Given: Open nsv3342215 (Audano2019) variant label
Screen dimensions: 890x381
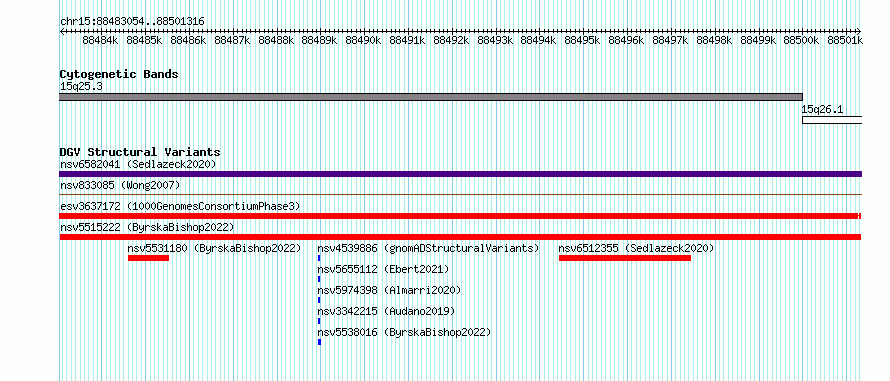Looking at the screenshot, I should pos(387,311).
